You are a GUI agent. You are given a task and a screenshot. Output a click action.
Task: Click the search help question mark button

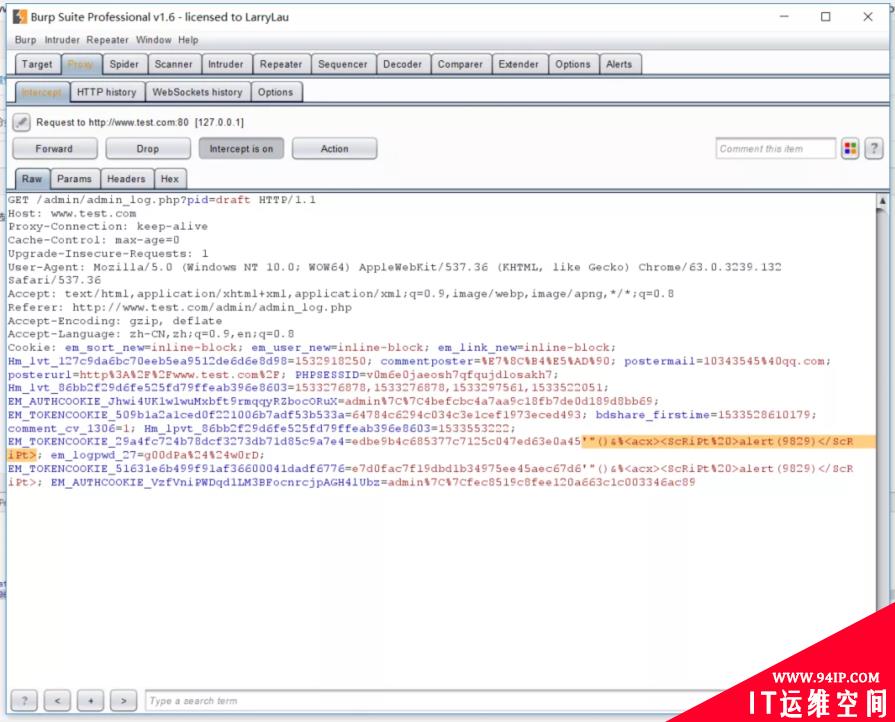[24, 700]
